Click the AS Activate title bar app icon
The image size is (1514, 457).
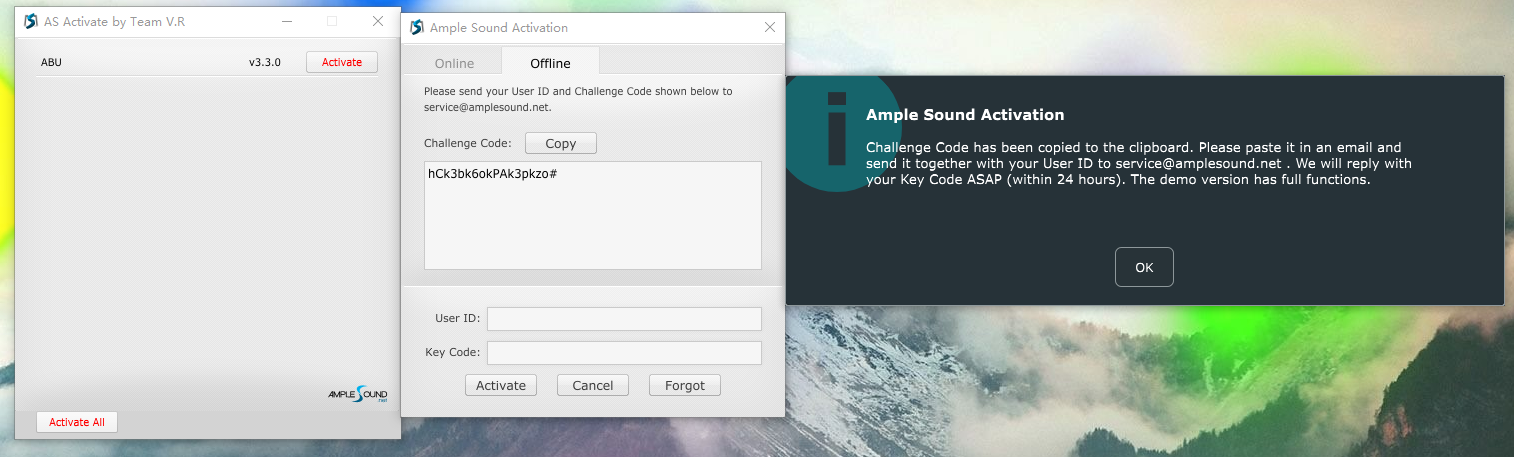click(30, 21)
